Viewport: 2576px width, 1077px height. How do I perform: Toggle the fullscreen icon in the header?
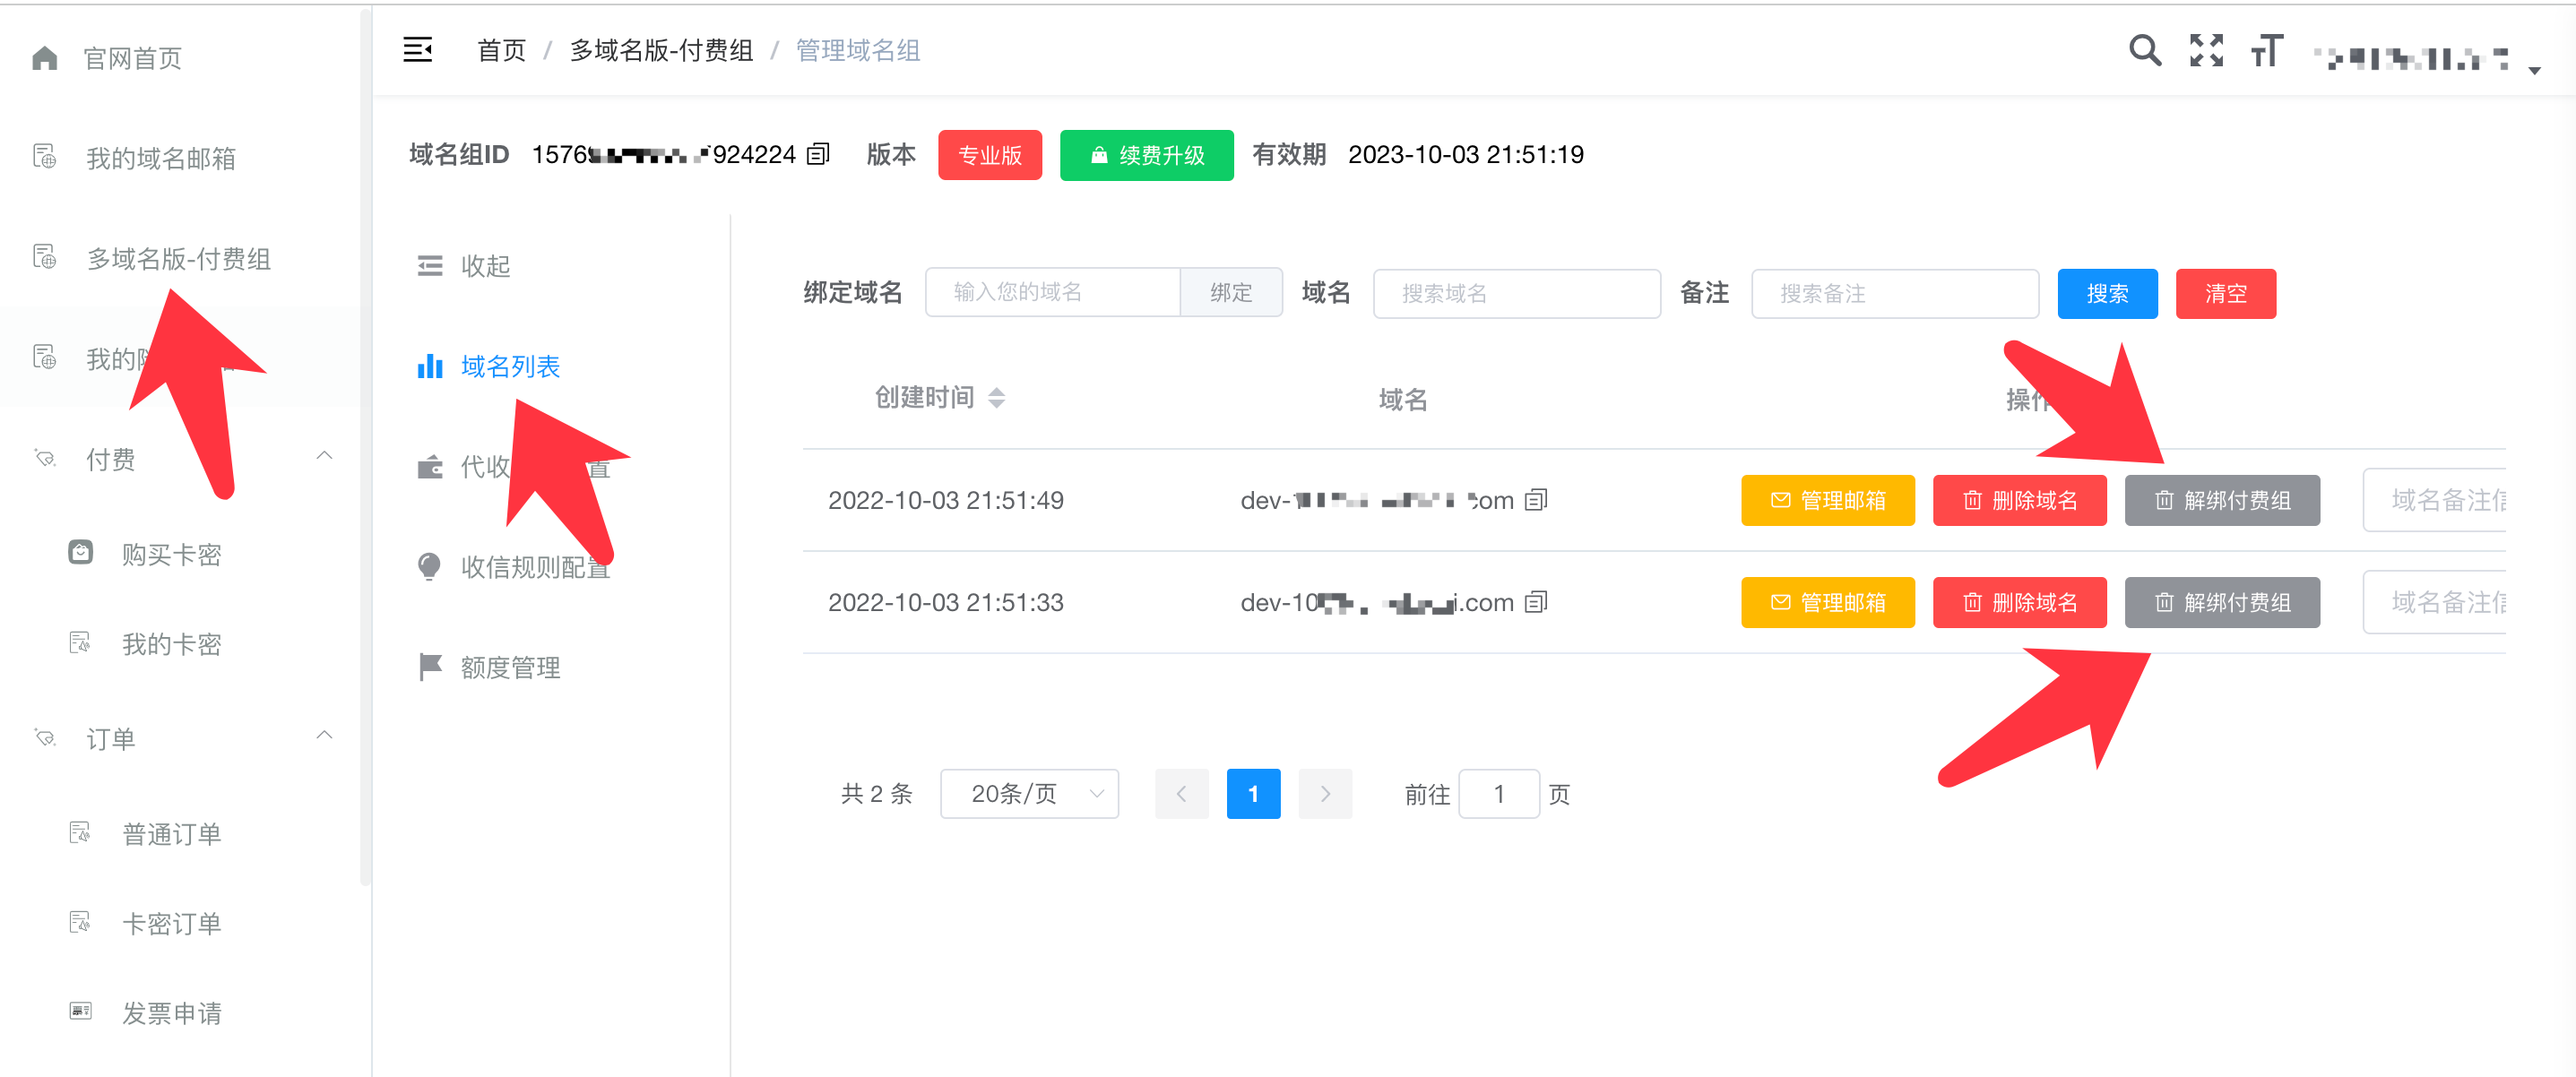[x=2206, y=50]
